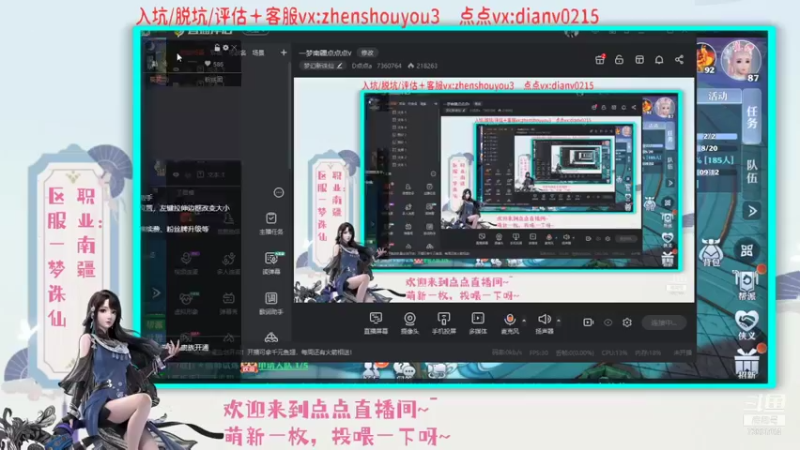
Task: Open streaming settings gear
Action: pyautogui.click(x=627, y=322)
